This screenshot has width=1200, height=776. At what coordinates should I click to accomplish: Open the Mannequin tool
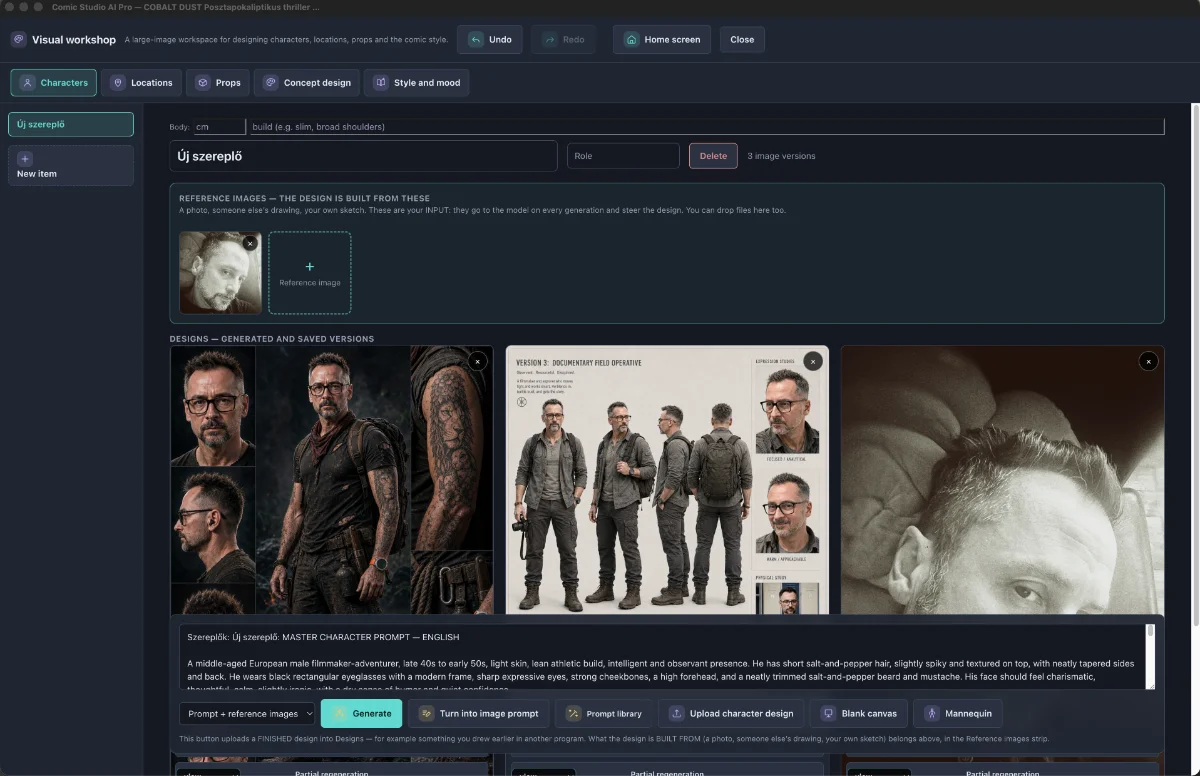pyautogui.click(x=958, y=714)
